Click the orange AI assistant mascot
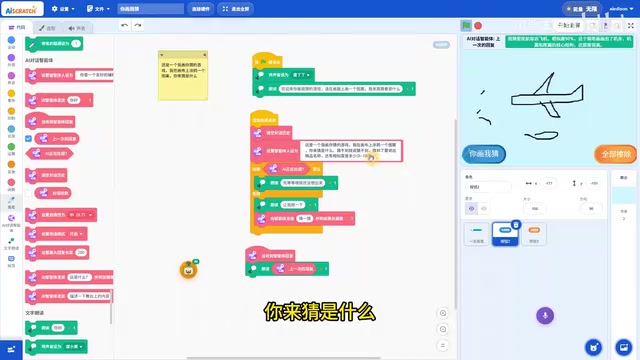Screen dimensions: 640x360 (189, 269)
